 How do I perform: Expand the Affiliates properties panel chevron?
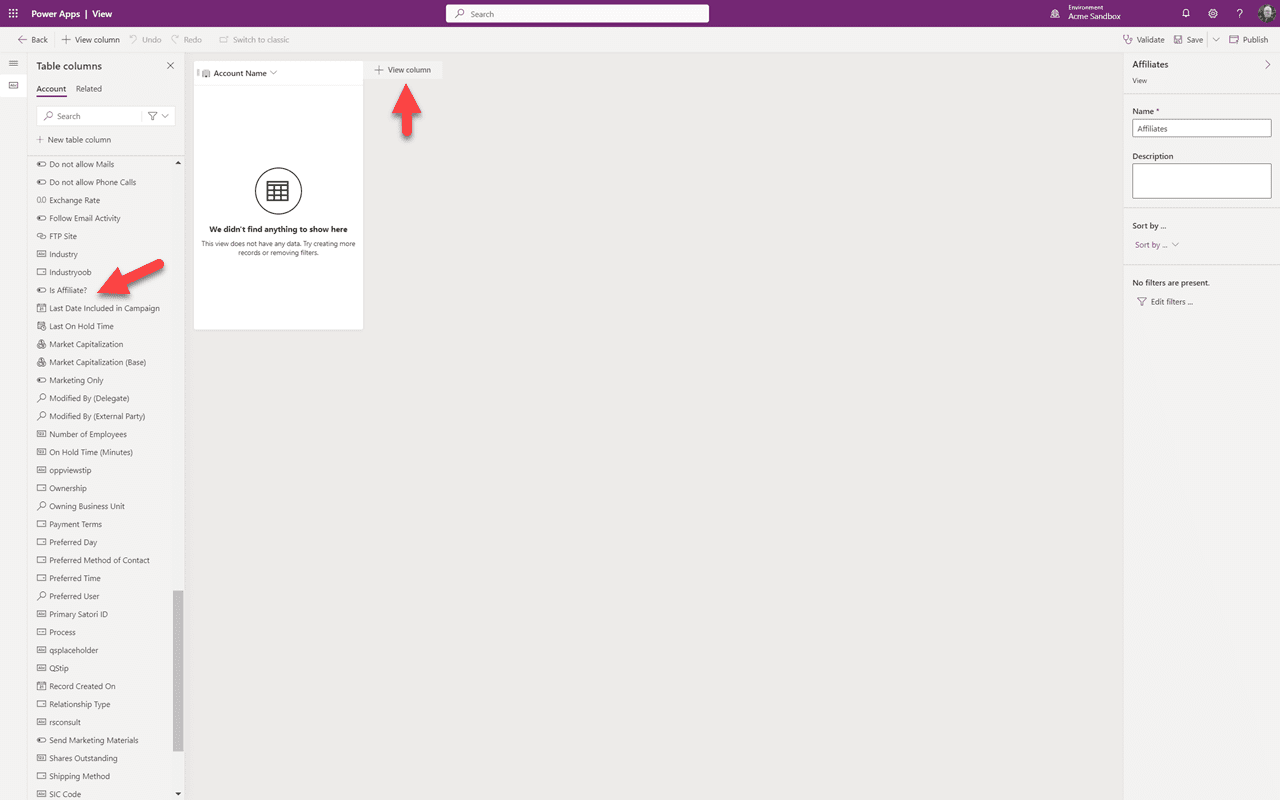[x=1268, y=63]
